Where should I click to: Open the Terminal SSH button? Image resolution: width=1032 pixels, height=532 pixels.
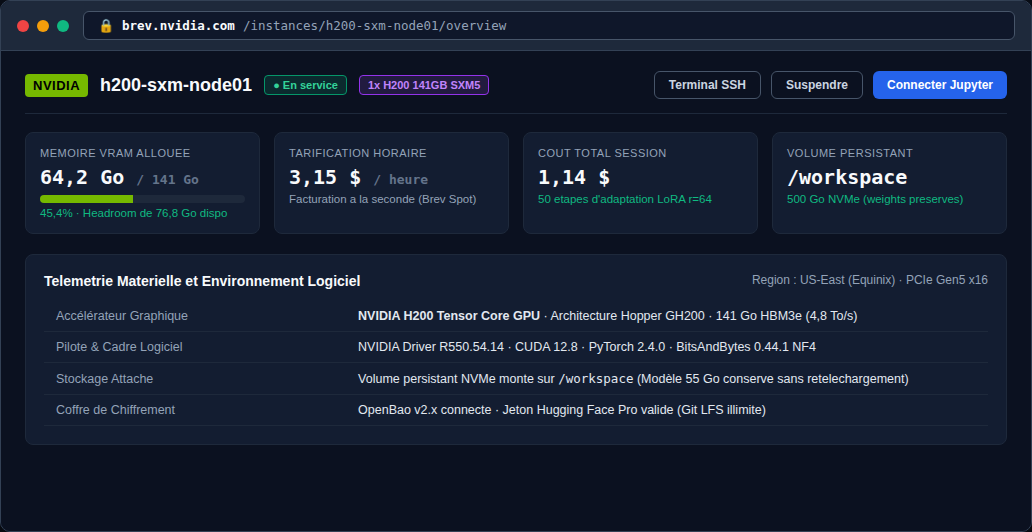tap(708, 85)
